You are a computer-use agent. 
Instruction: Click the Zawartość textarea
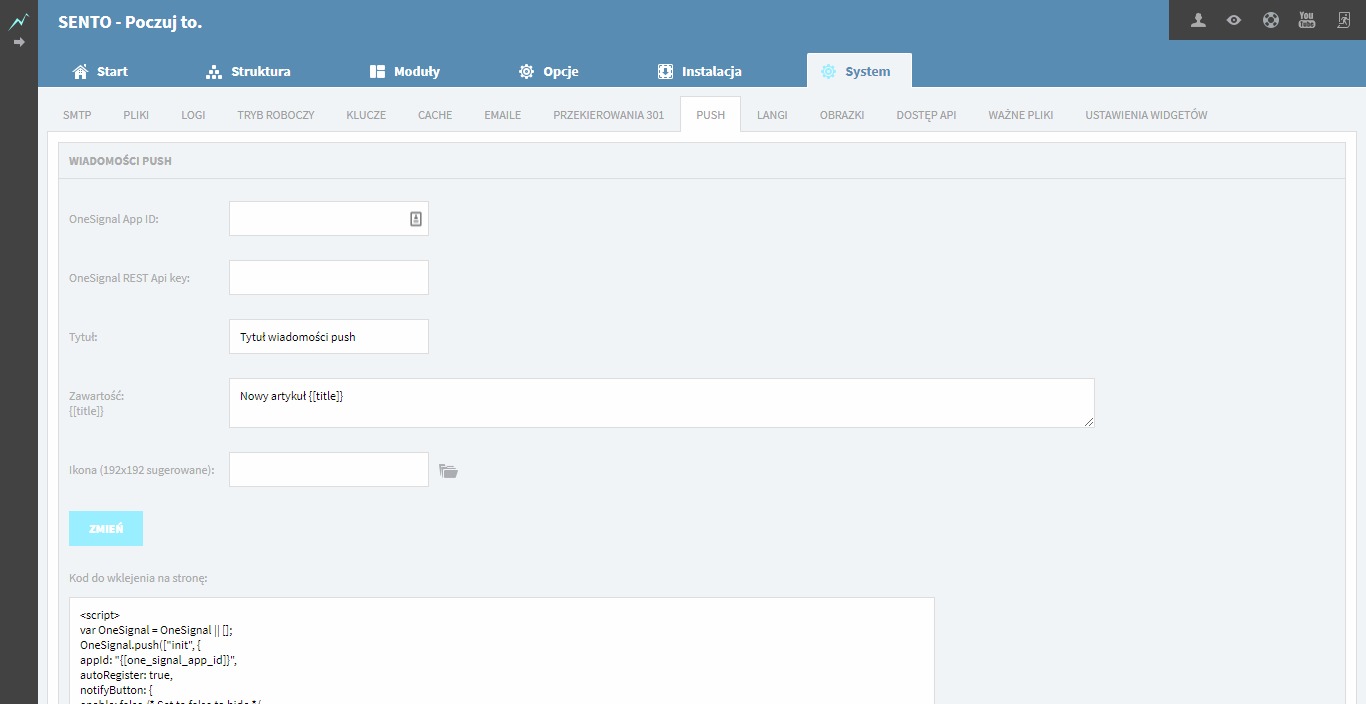coord(662,403)
